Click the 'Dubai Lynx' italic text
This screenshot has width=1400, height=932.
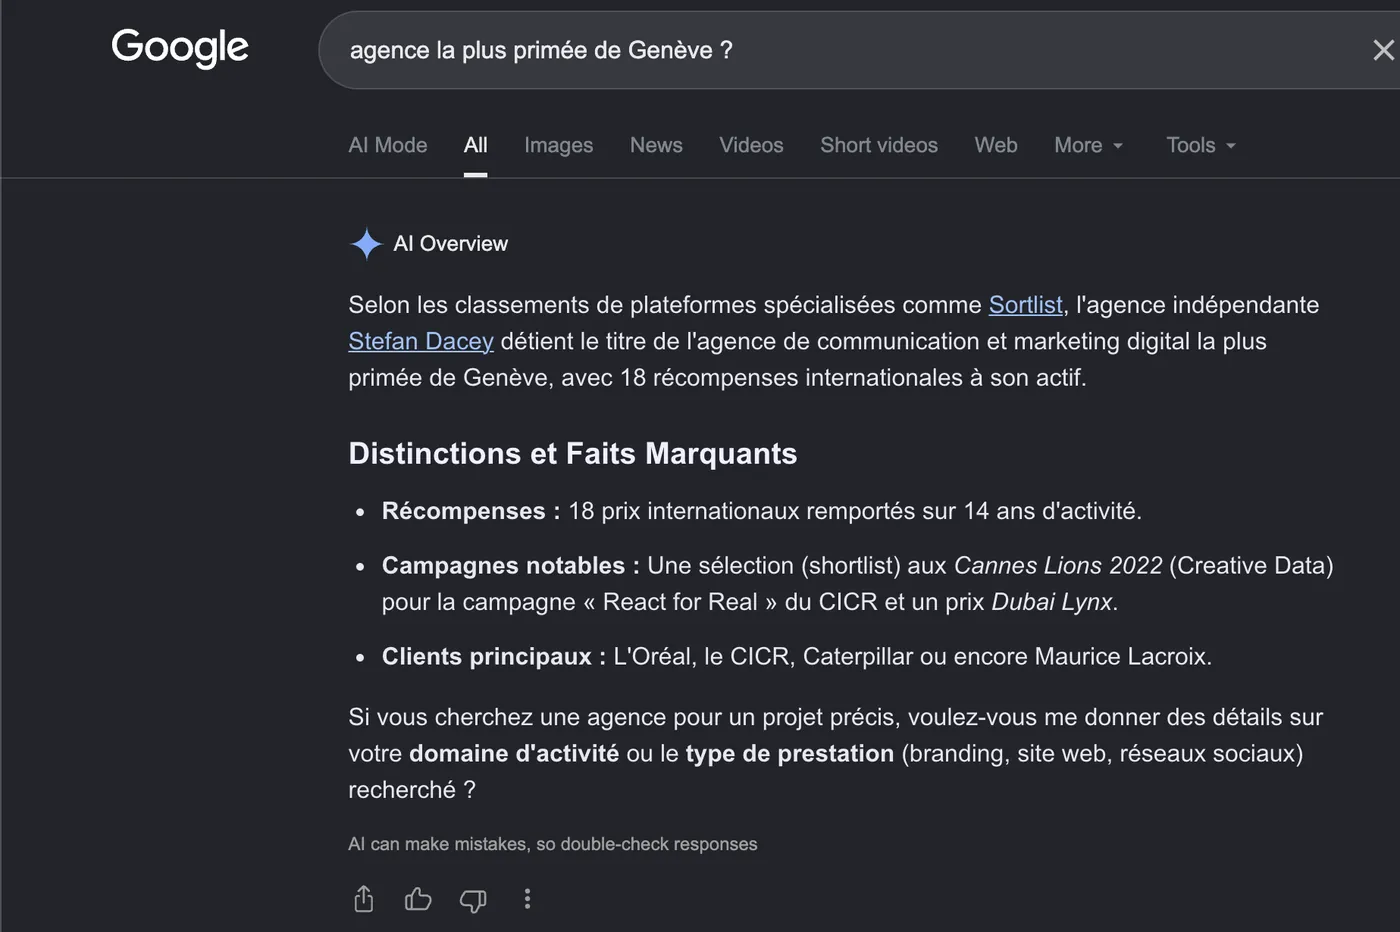pos(1051,602)
